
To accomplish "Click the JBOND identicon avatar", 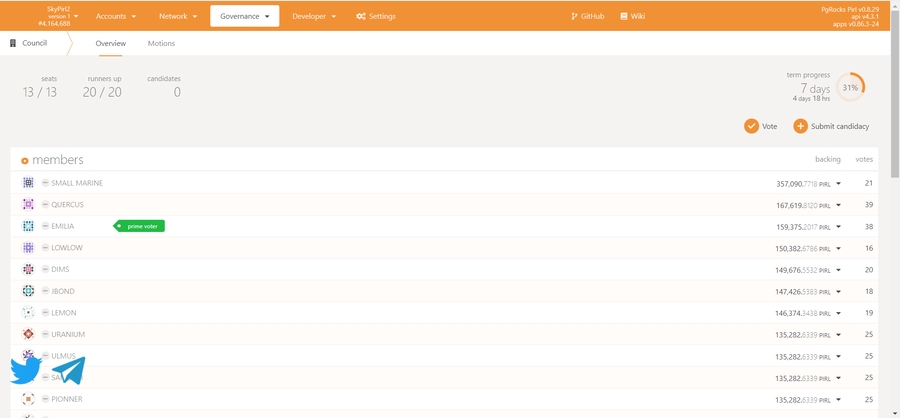I will (x=29, y=291).
